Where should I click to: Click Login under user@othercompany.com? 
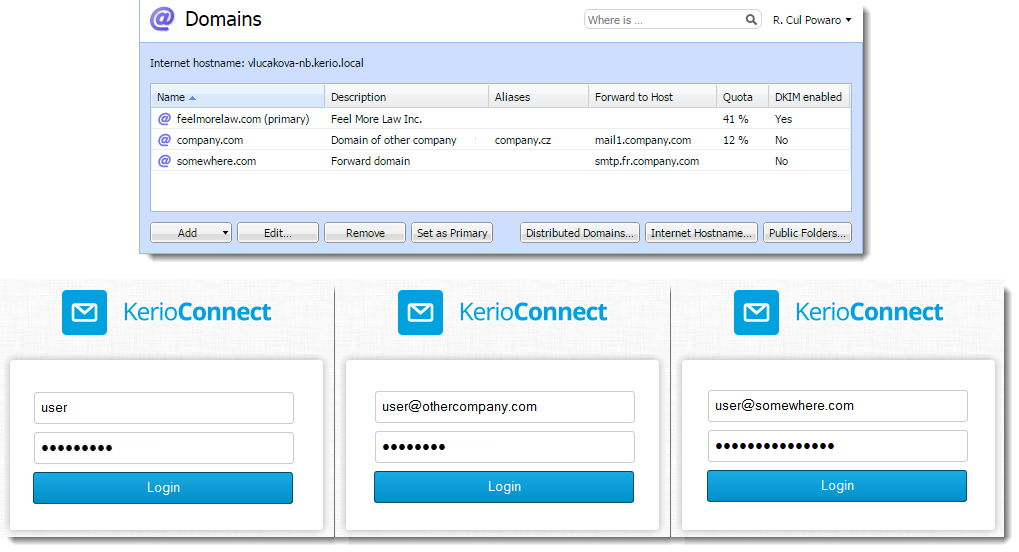coord(504,486)
